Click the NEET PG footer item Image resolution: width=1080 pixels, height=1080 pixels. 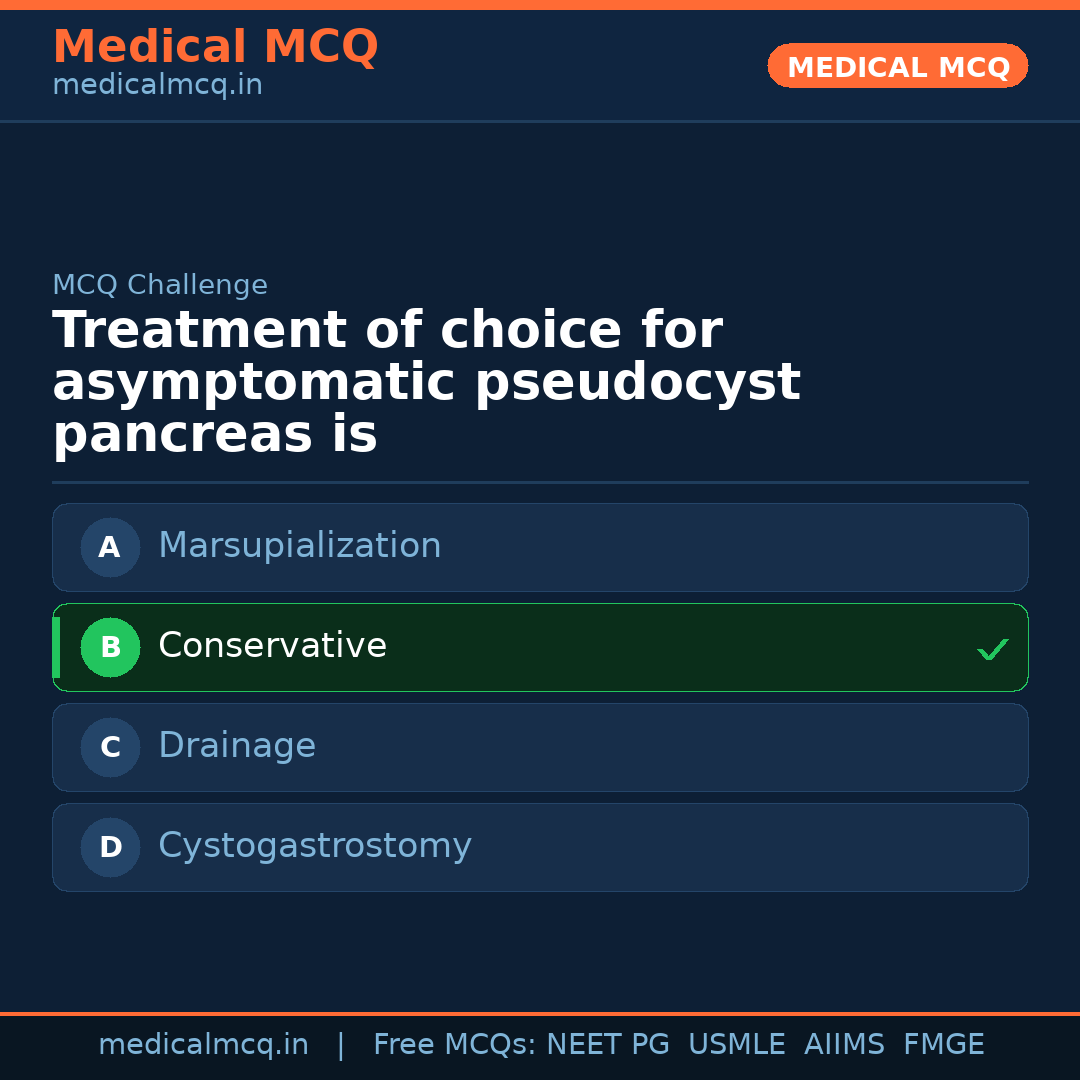(607, 1044)
